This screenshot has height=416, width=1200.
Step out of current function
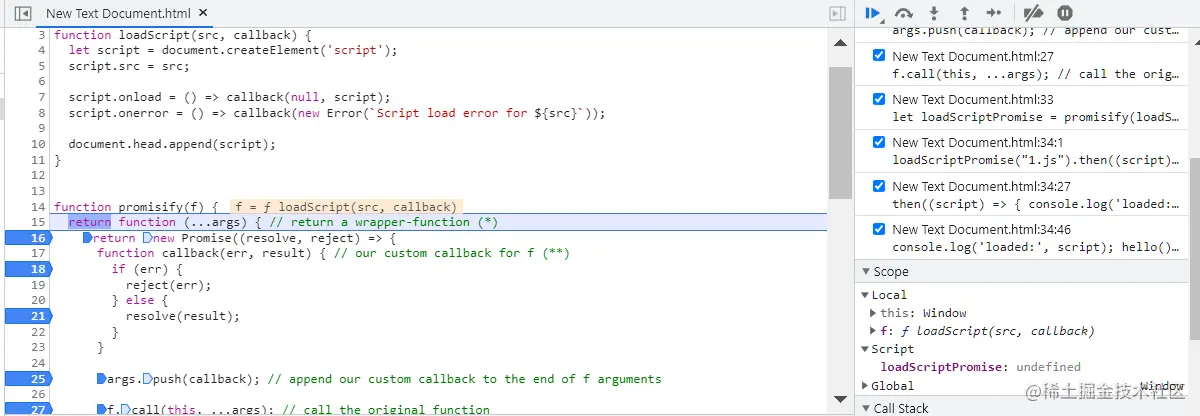point(964,13)
